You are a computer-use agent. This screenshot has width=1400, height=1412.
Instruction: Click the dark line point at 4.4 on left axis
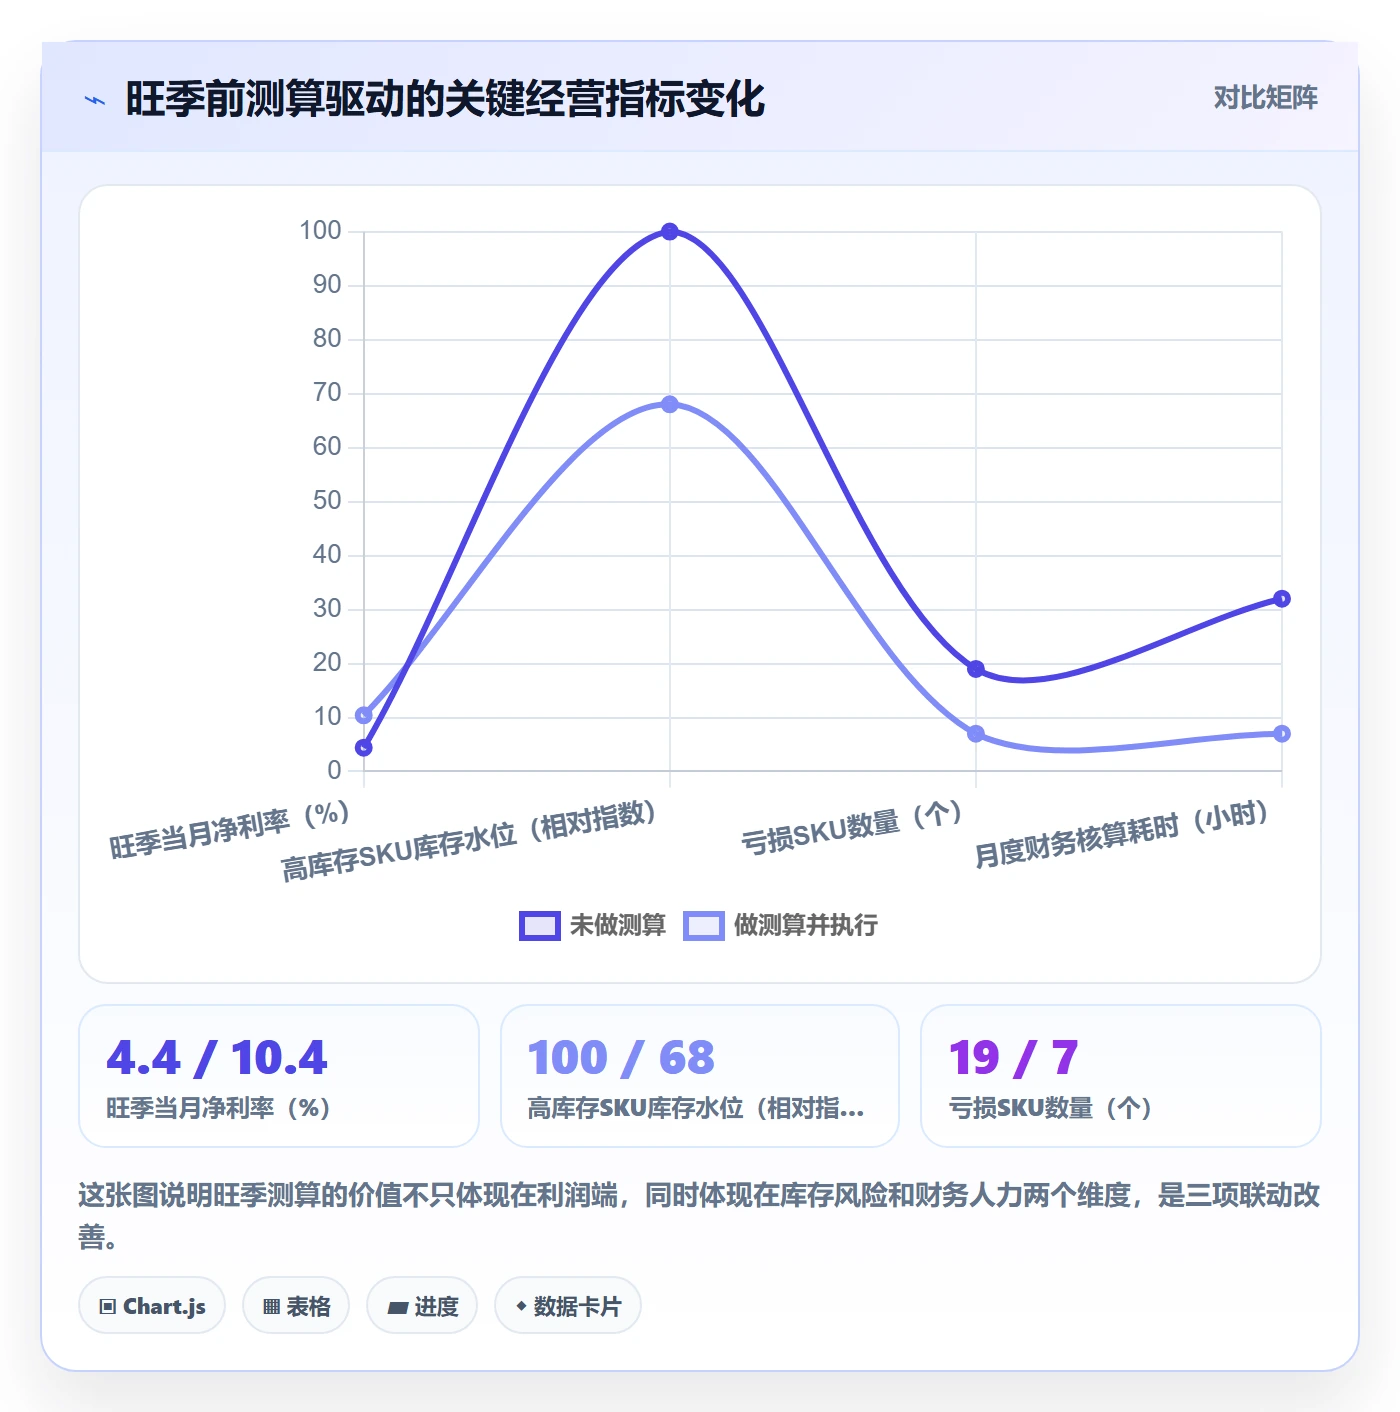364,748
